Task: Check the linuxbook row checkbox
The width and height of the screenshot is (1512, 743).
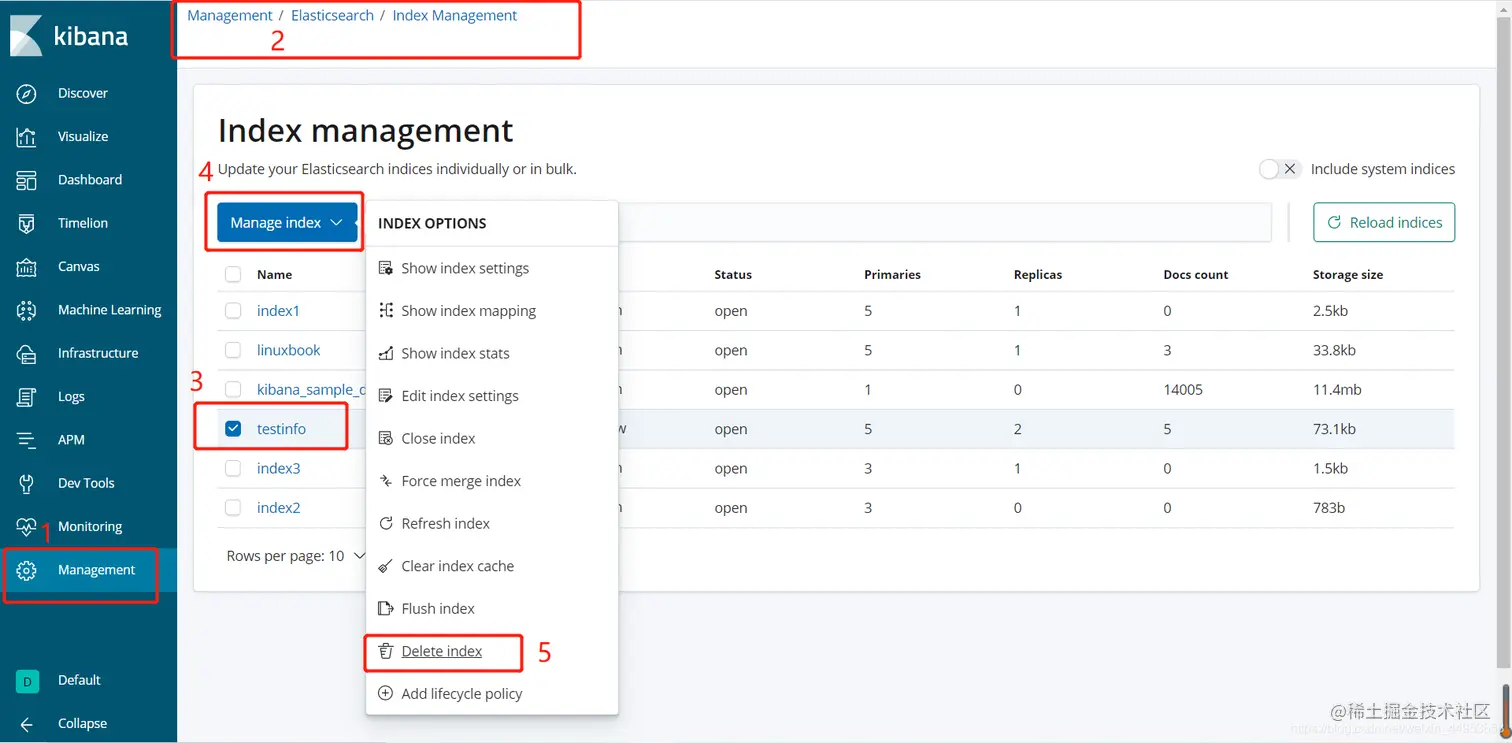Action: [233, 350]
